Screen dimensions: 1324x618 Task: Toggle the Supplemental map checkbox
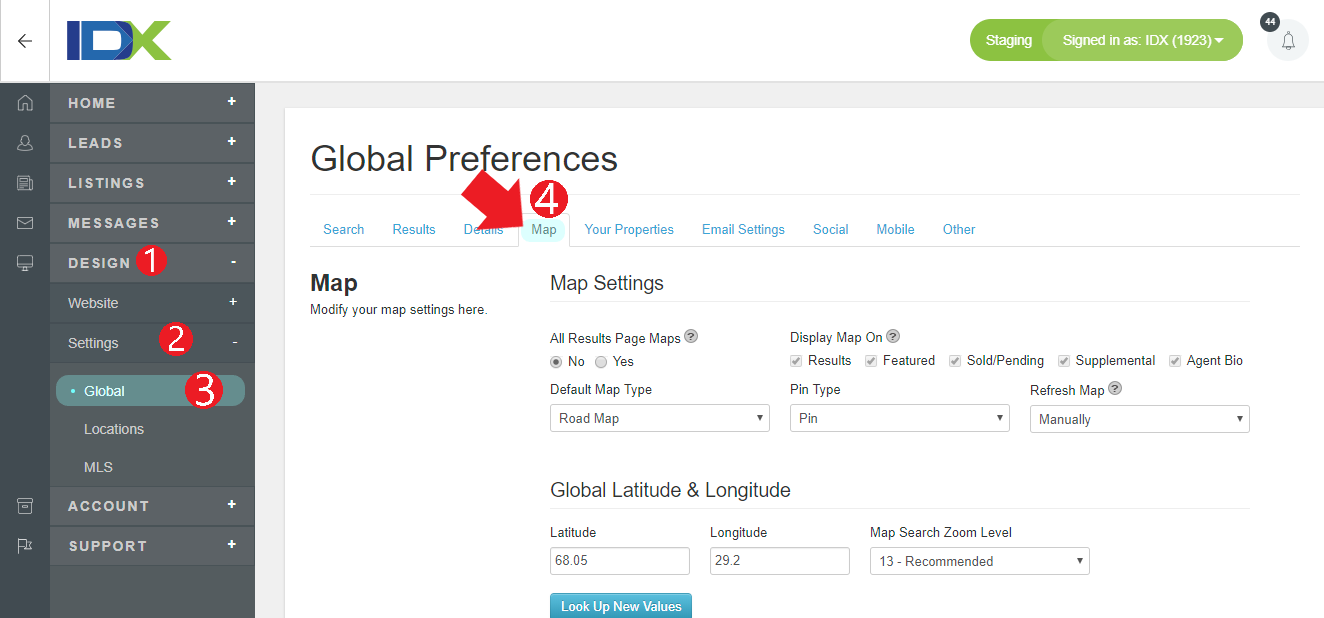[x=1065, y=361]
